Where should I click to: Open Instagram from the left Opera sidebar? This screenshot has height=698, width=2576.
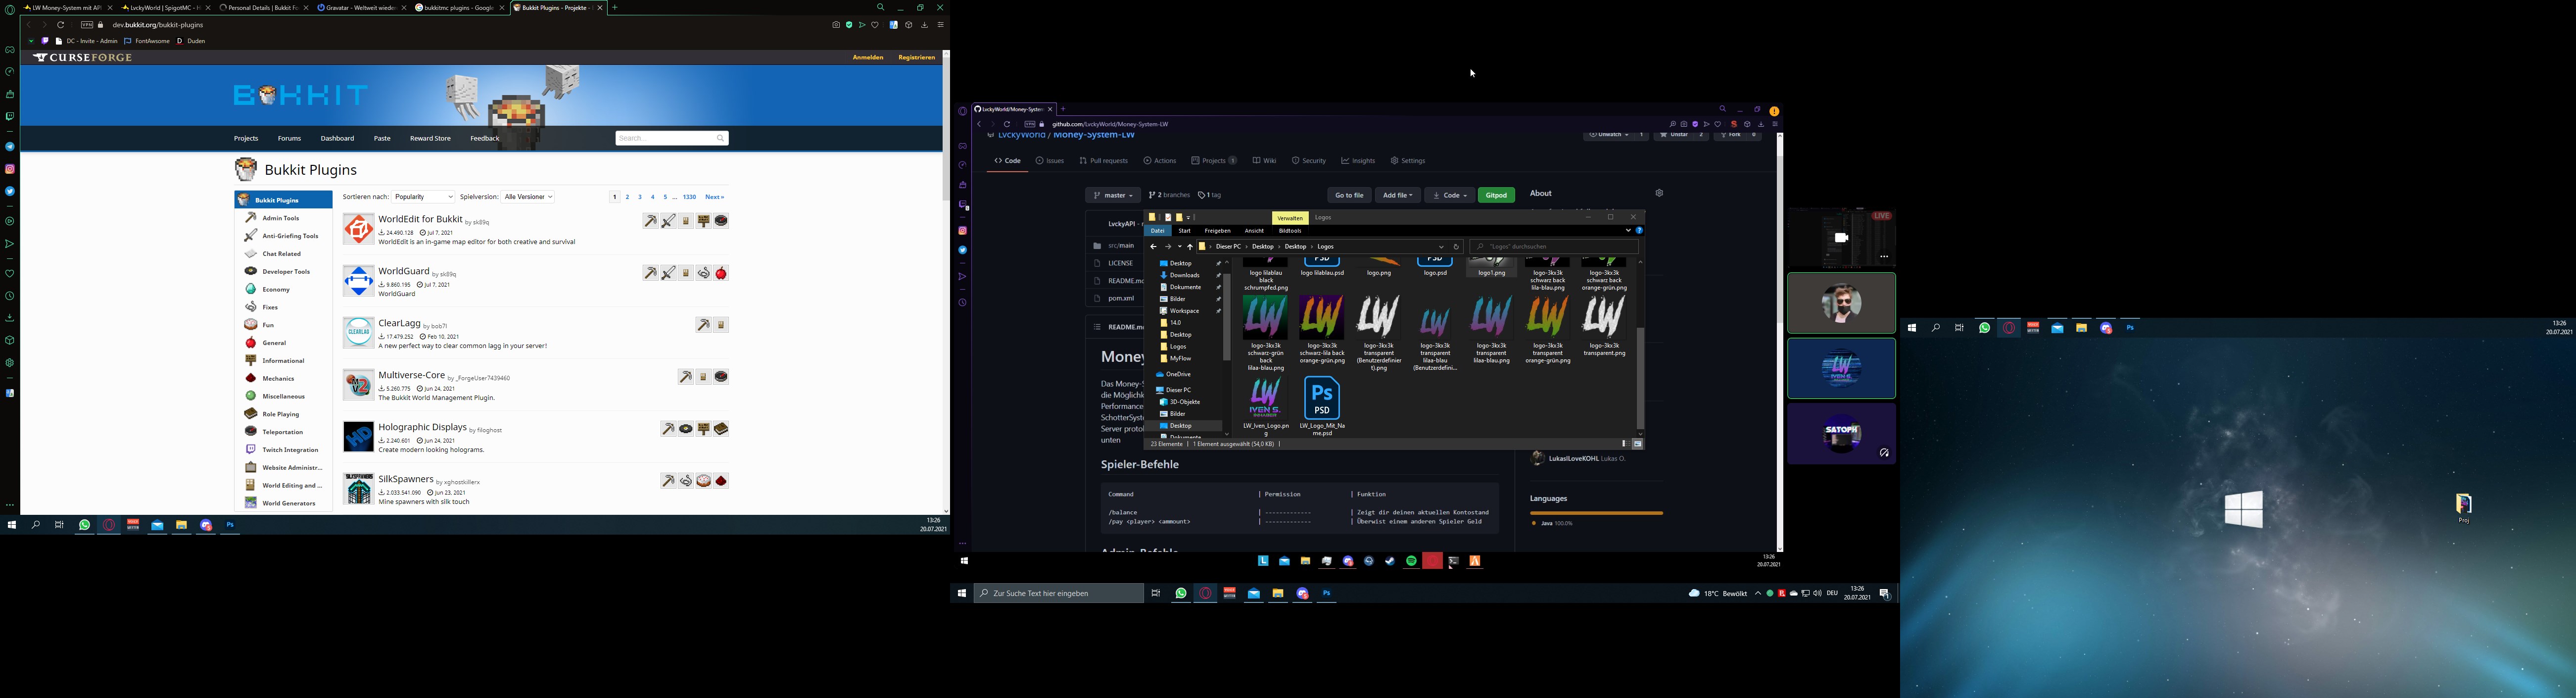10,169
